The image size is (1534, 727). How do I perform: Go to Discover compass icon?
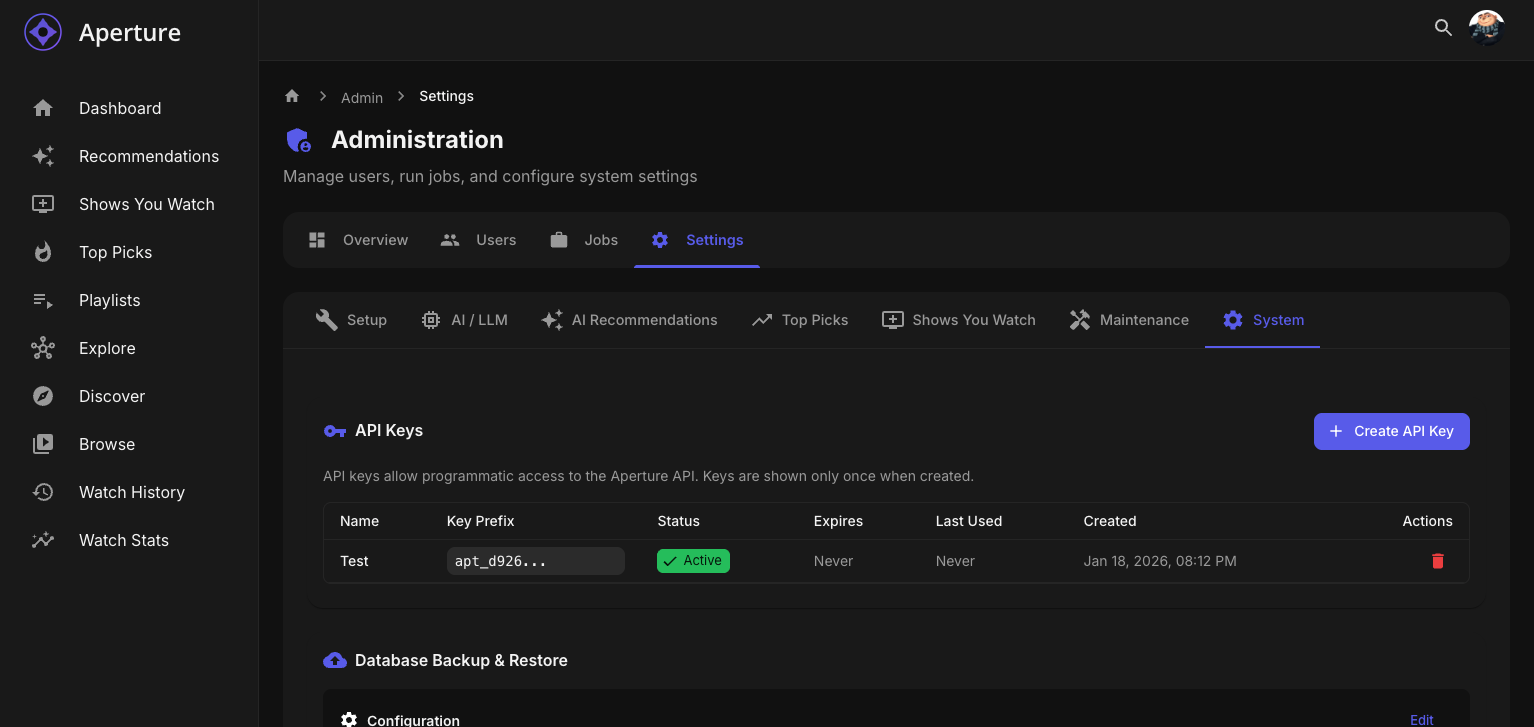coord(43,396)
